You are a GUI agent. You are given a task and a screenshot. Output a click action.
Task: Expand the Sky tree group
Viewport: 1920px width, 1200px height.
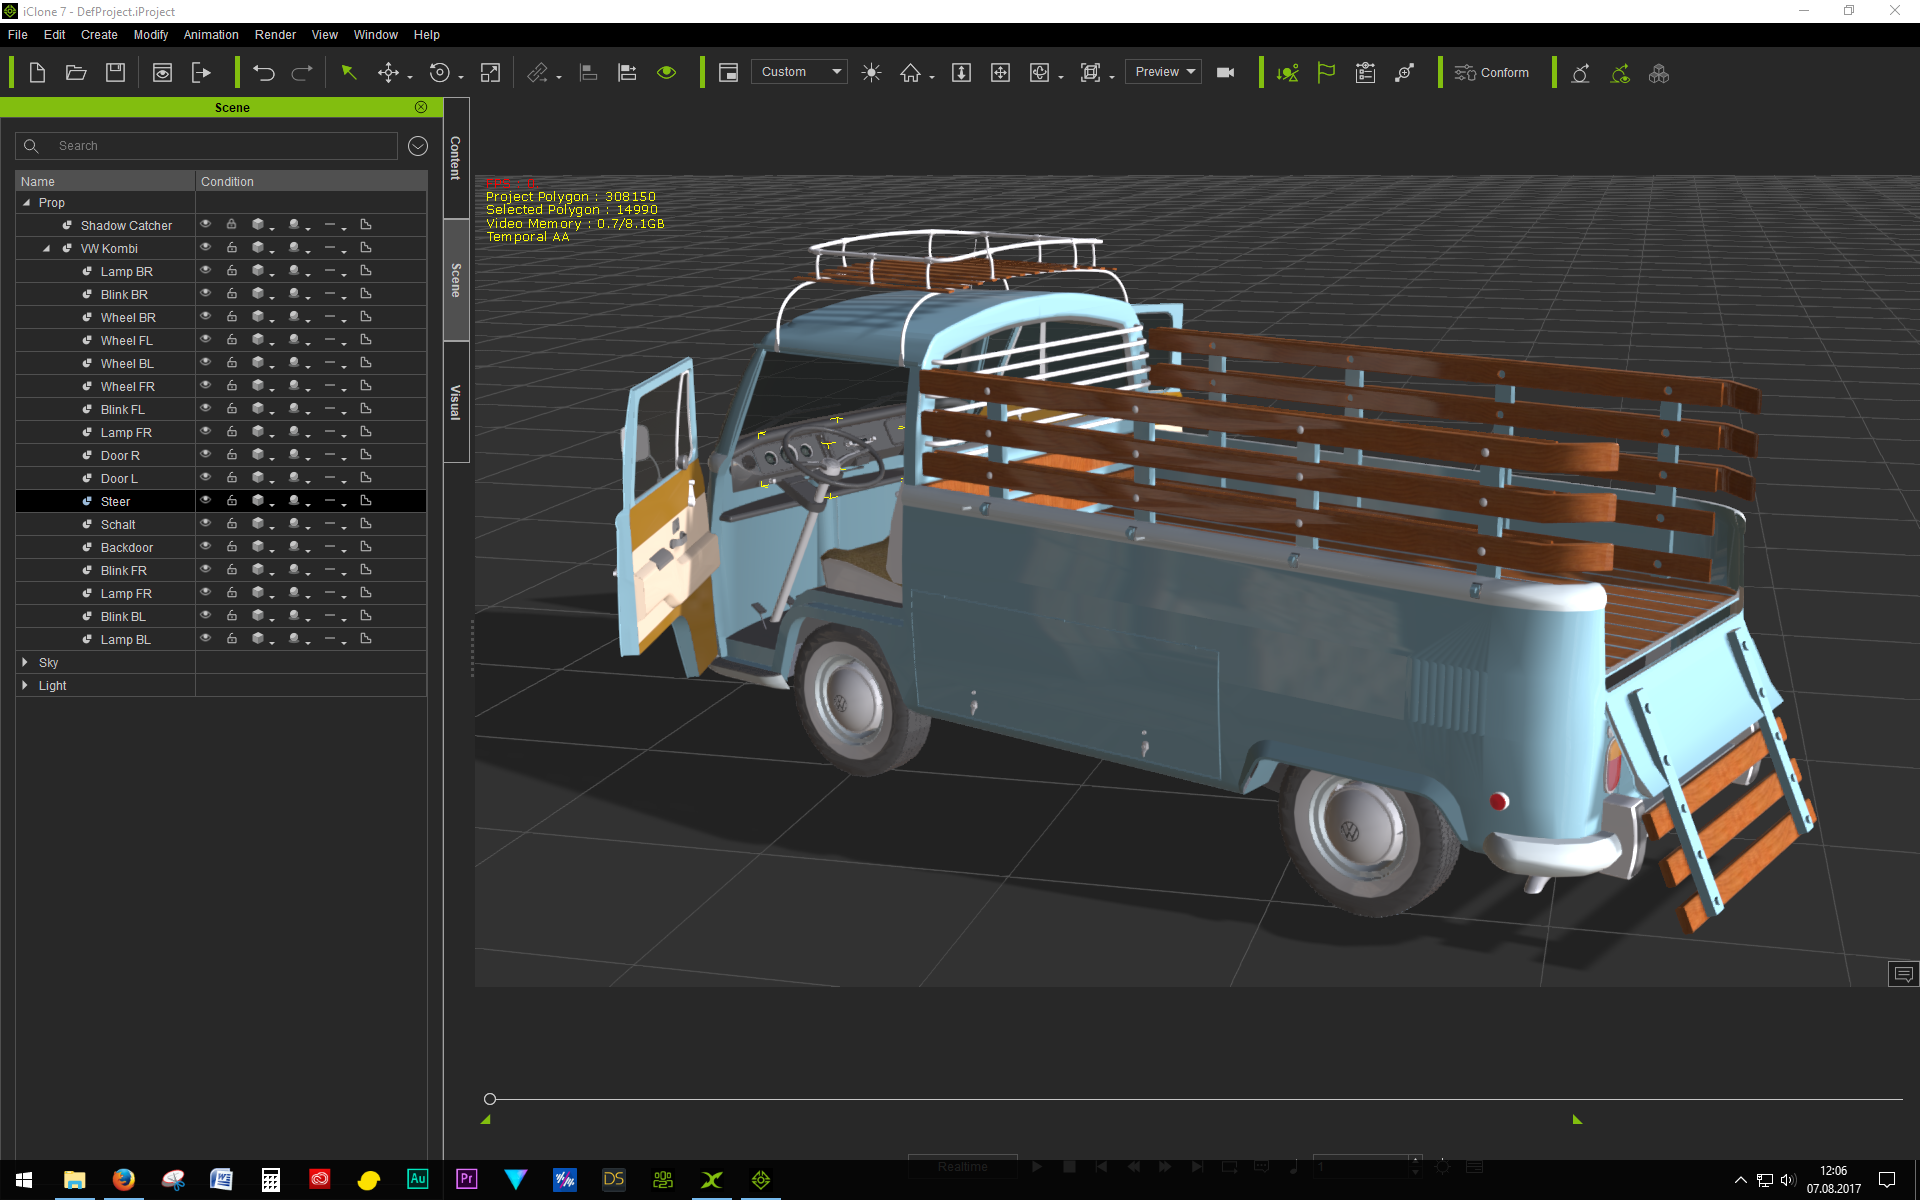tap(25, 662)
